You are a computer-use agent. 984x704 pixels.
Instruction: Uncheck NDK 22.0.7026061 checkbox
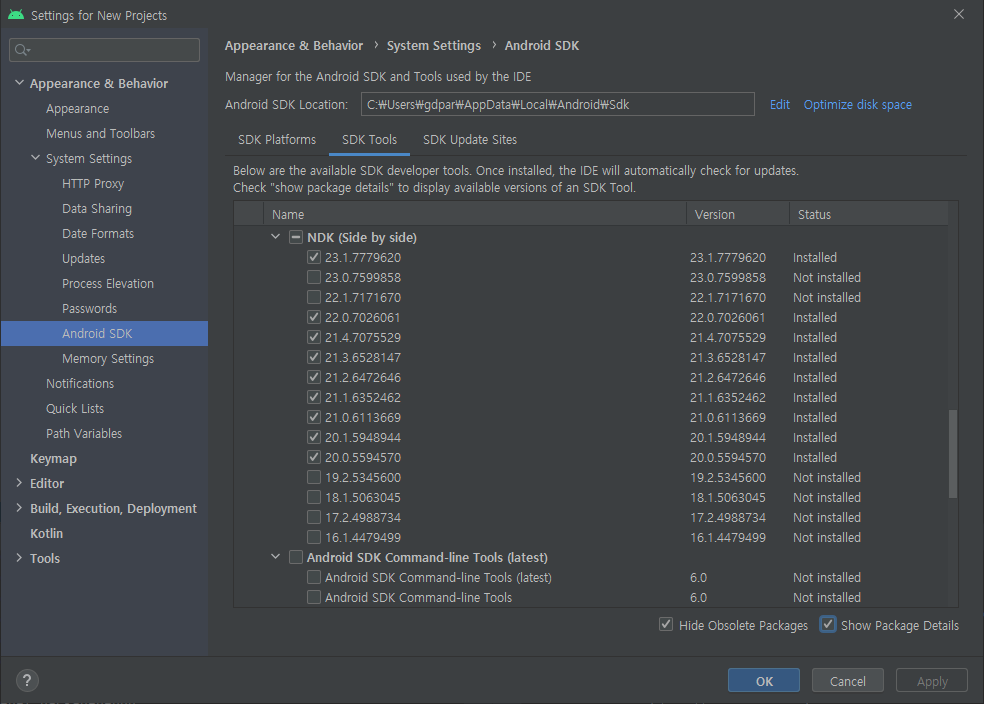pos(314,317)
